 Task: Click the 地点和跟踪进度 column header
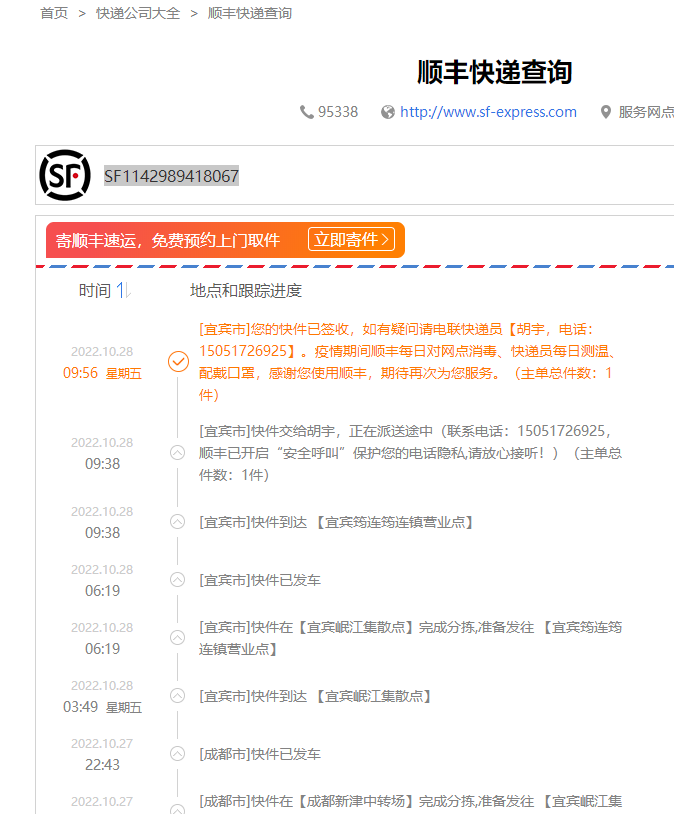point(246,291)
